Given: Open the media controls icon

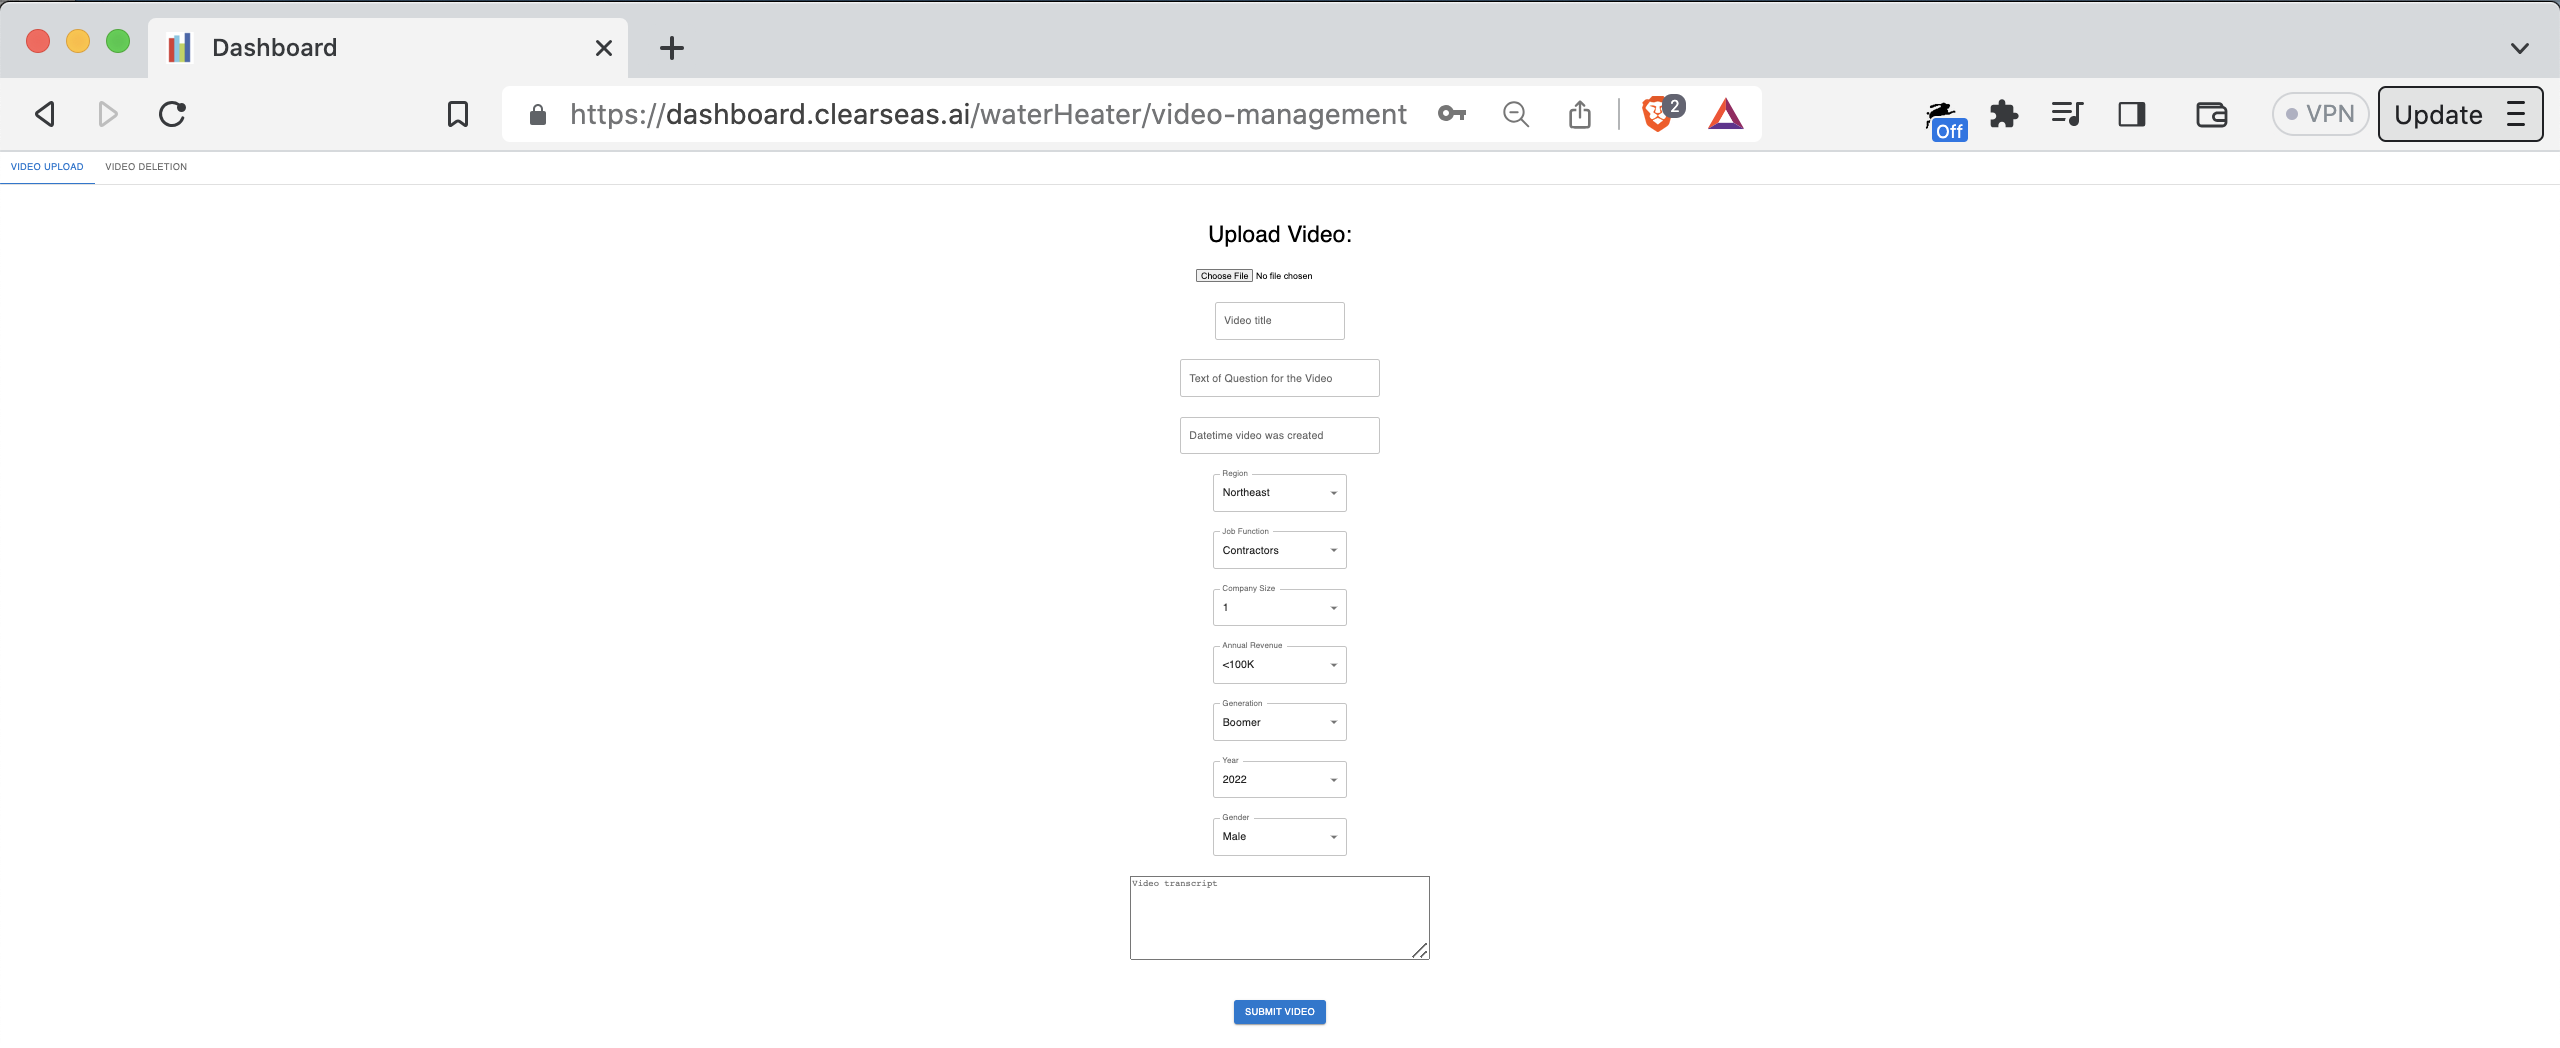Looking at the screenshot, I should point(2067,113).
